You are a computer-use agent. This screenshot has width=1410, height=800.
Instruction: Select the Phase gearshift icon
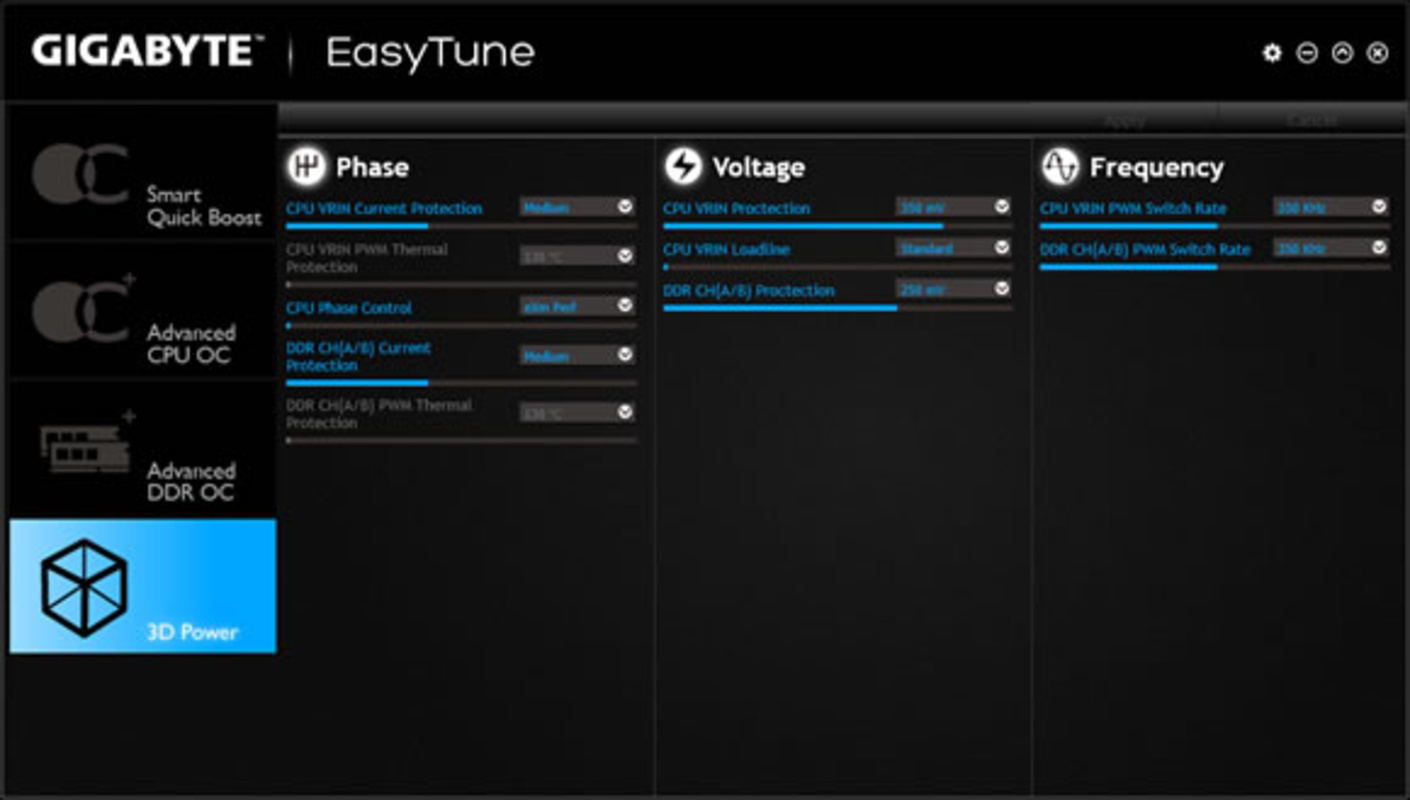[x=306, y=166]
